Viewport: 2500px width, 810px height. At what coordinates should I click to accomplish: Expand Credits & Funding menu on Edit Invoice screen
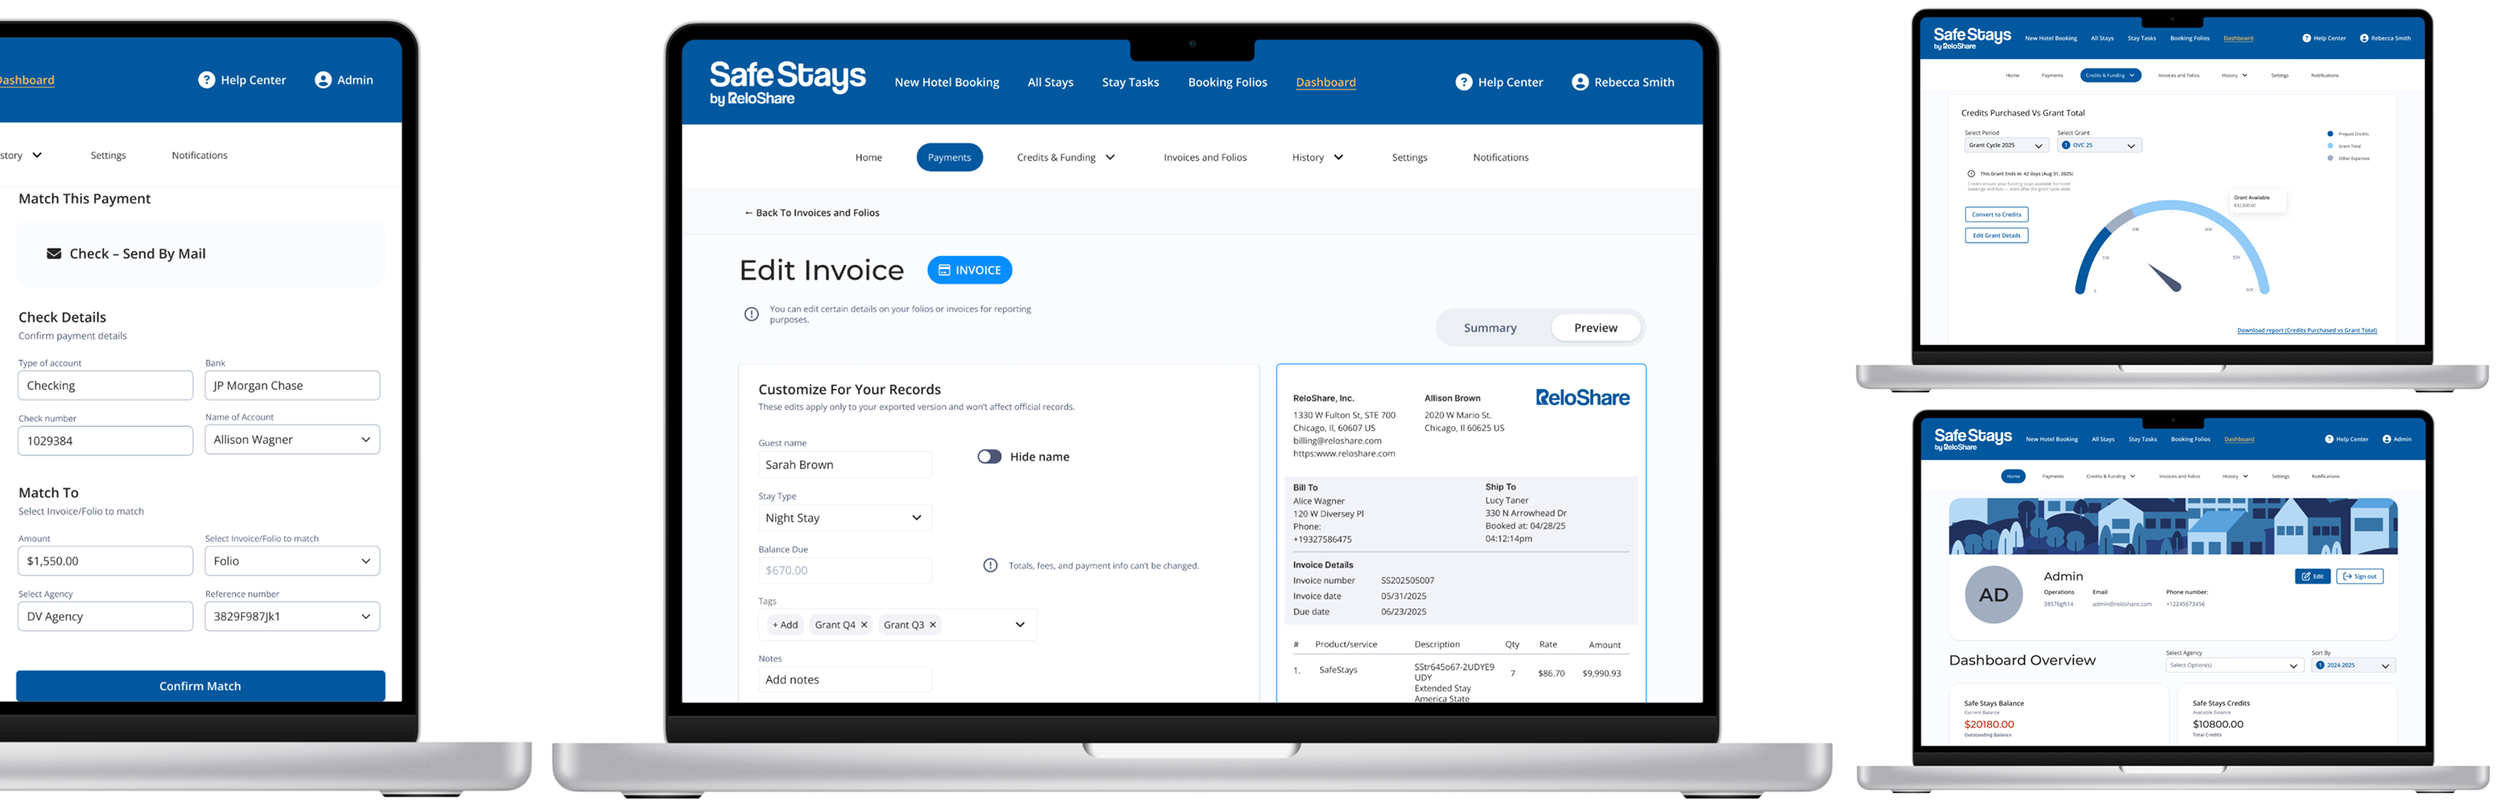pos(1066,157)
